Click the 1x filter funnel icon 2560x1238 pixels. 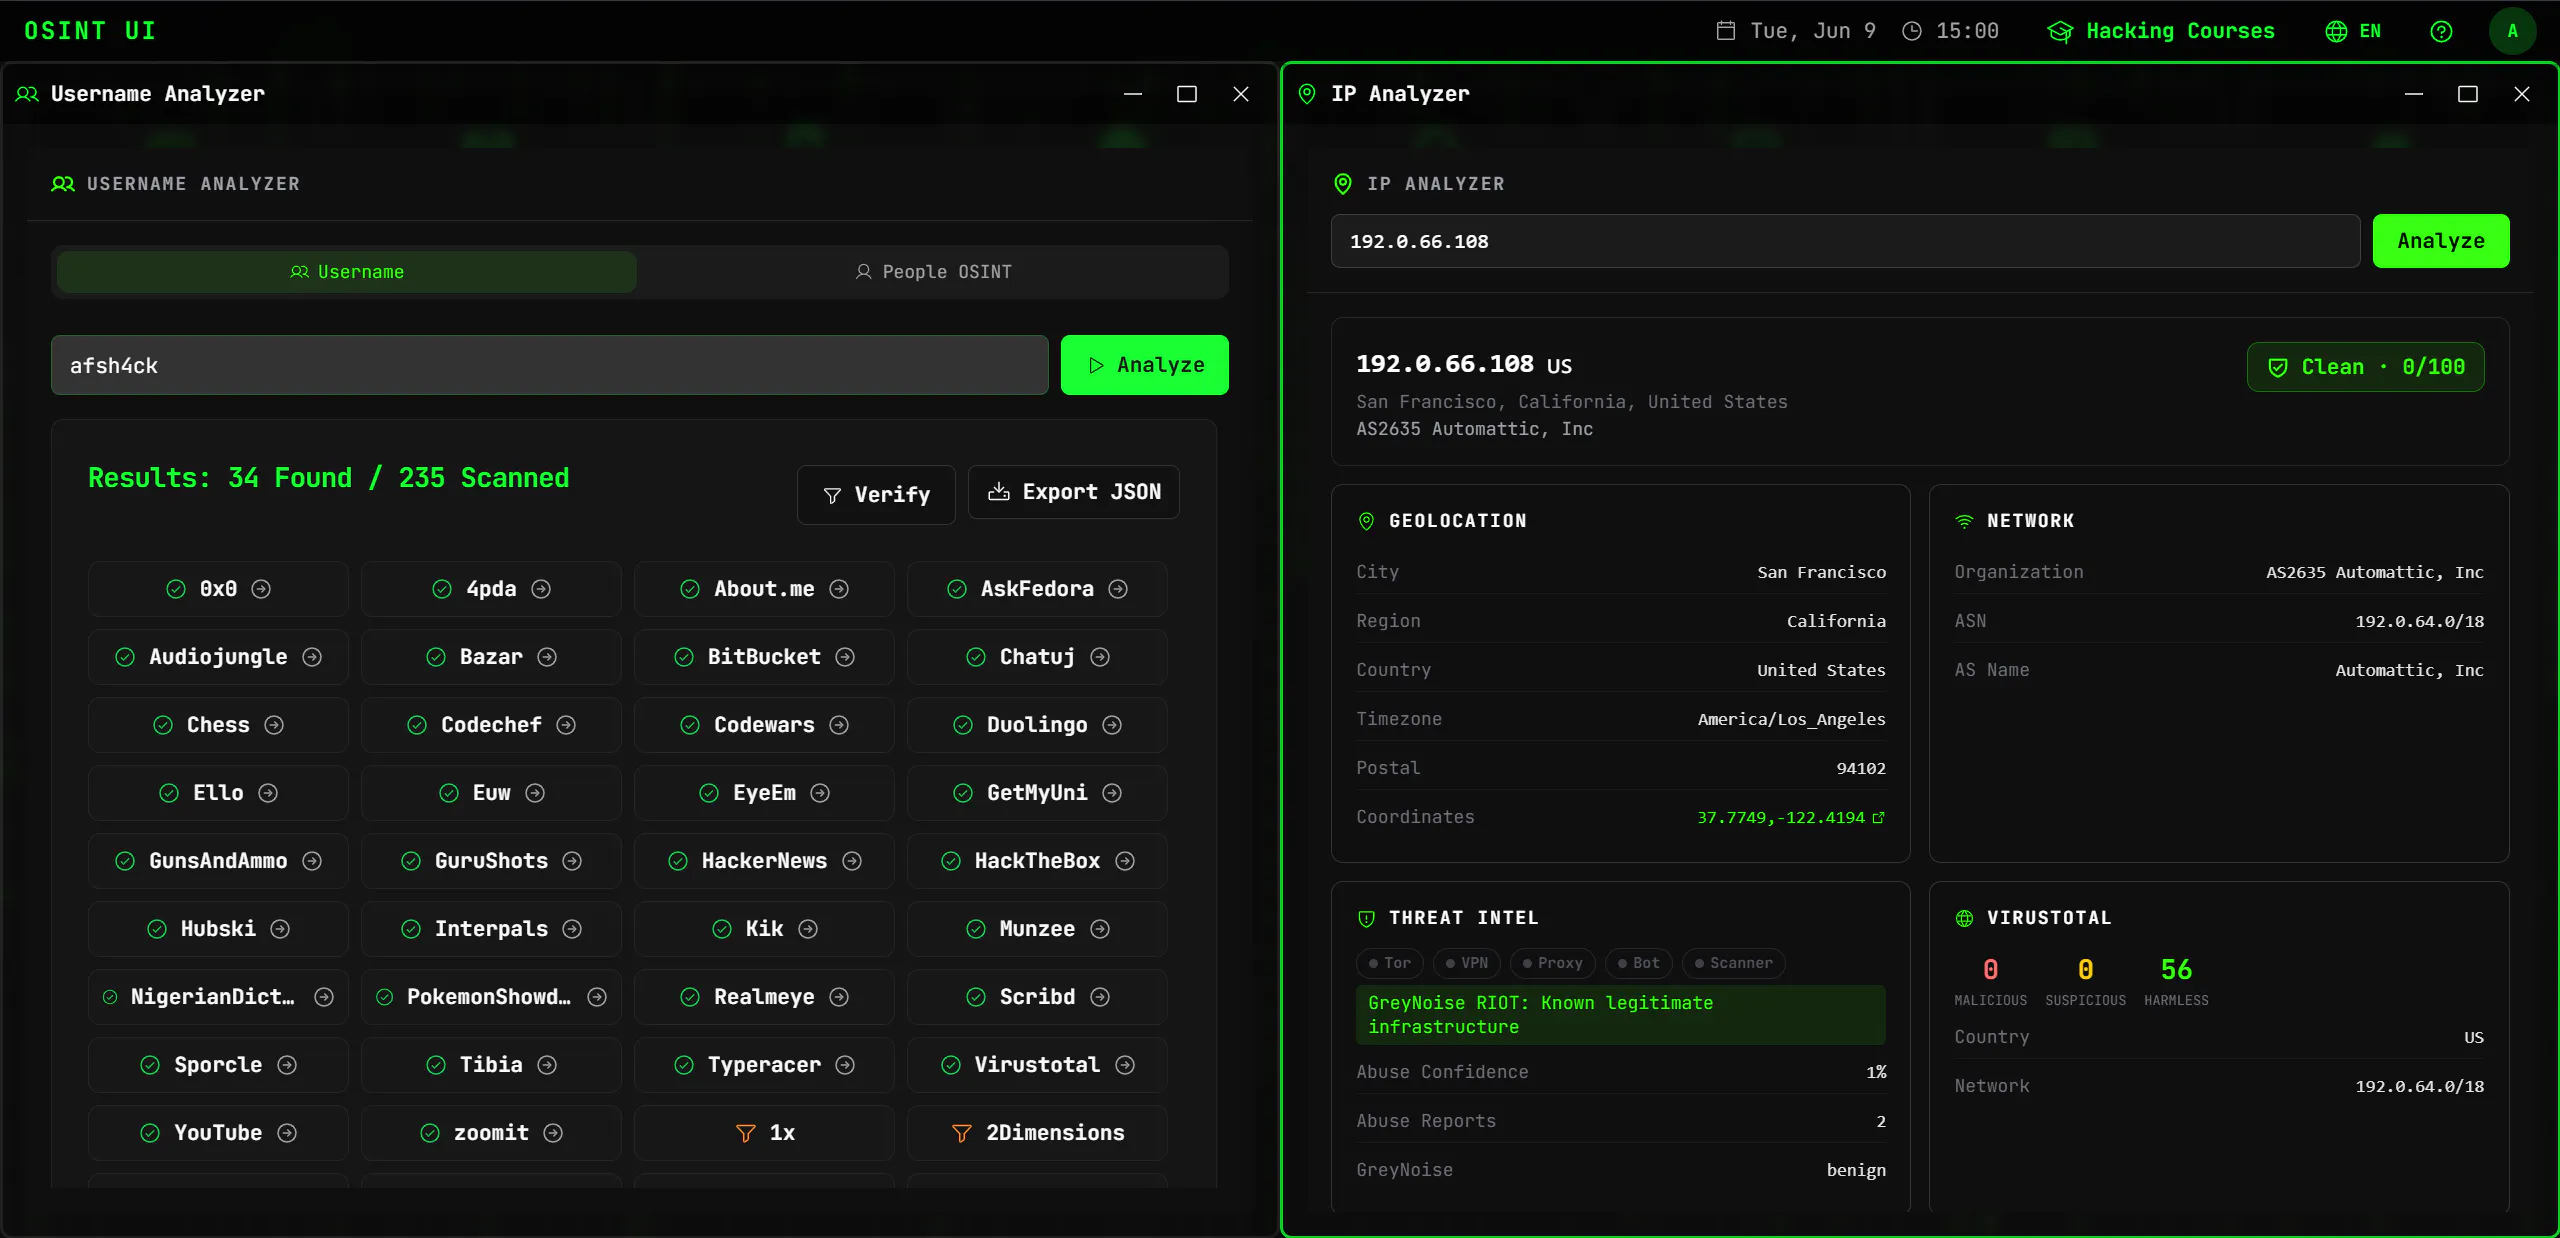[x=745, y=1133]
